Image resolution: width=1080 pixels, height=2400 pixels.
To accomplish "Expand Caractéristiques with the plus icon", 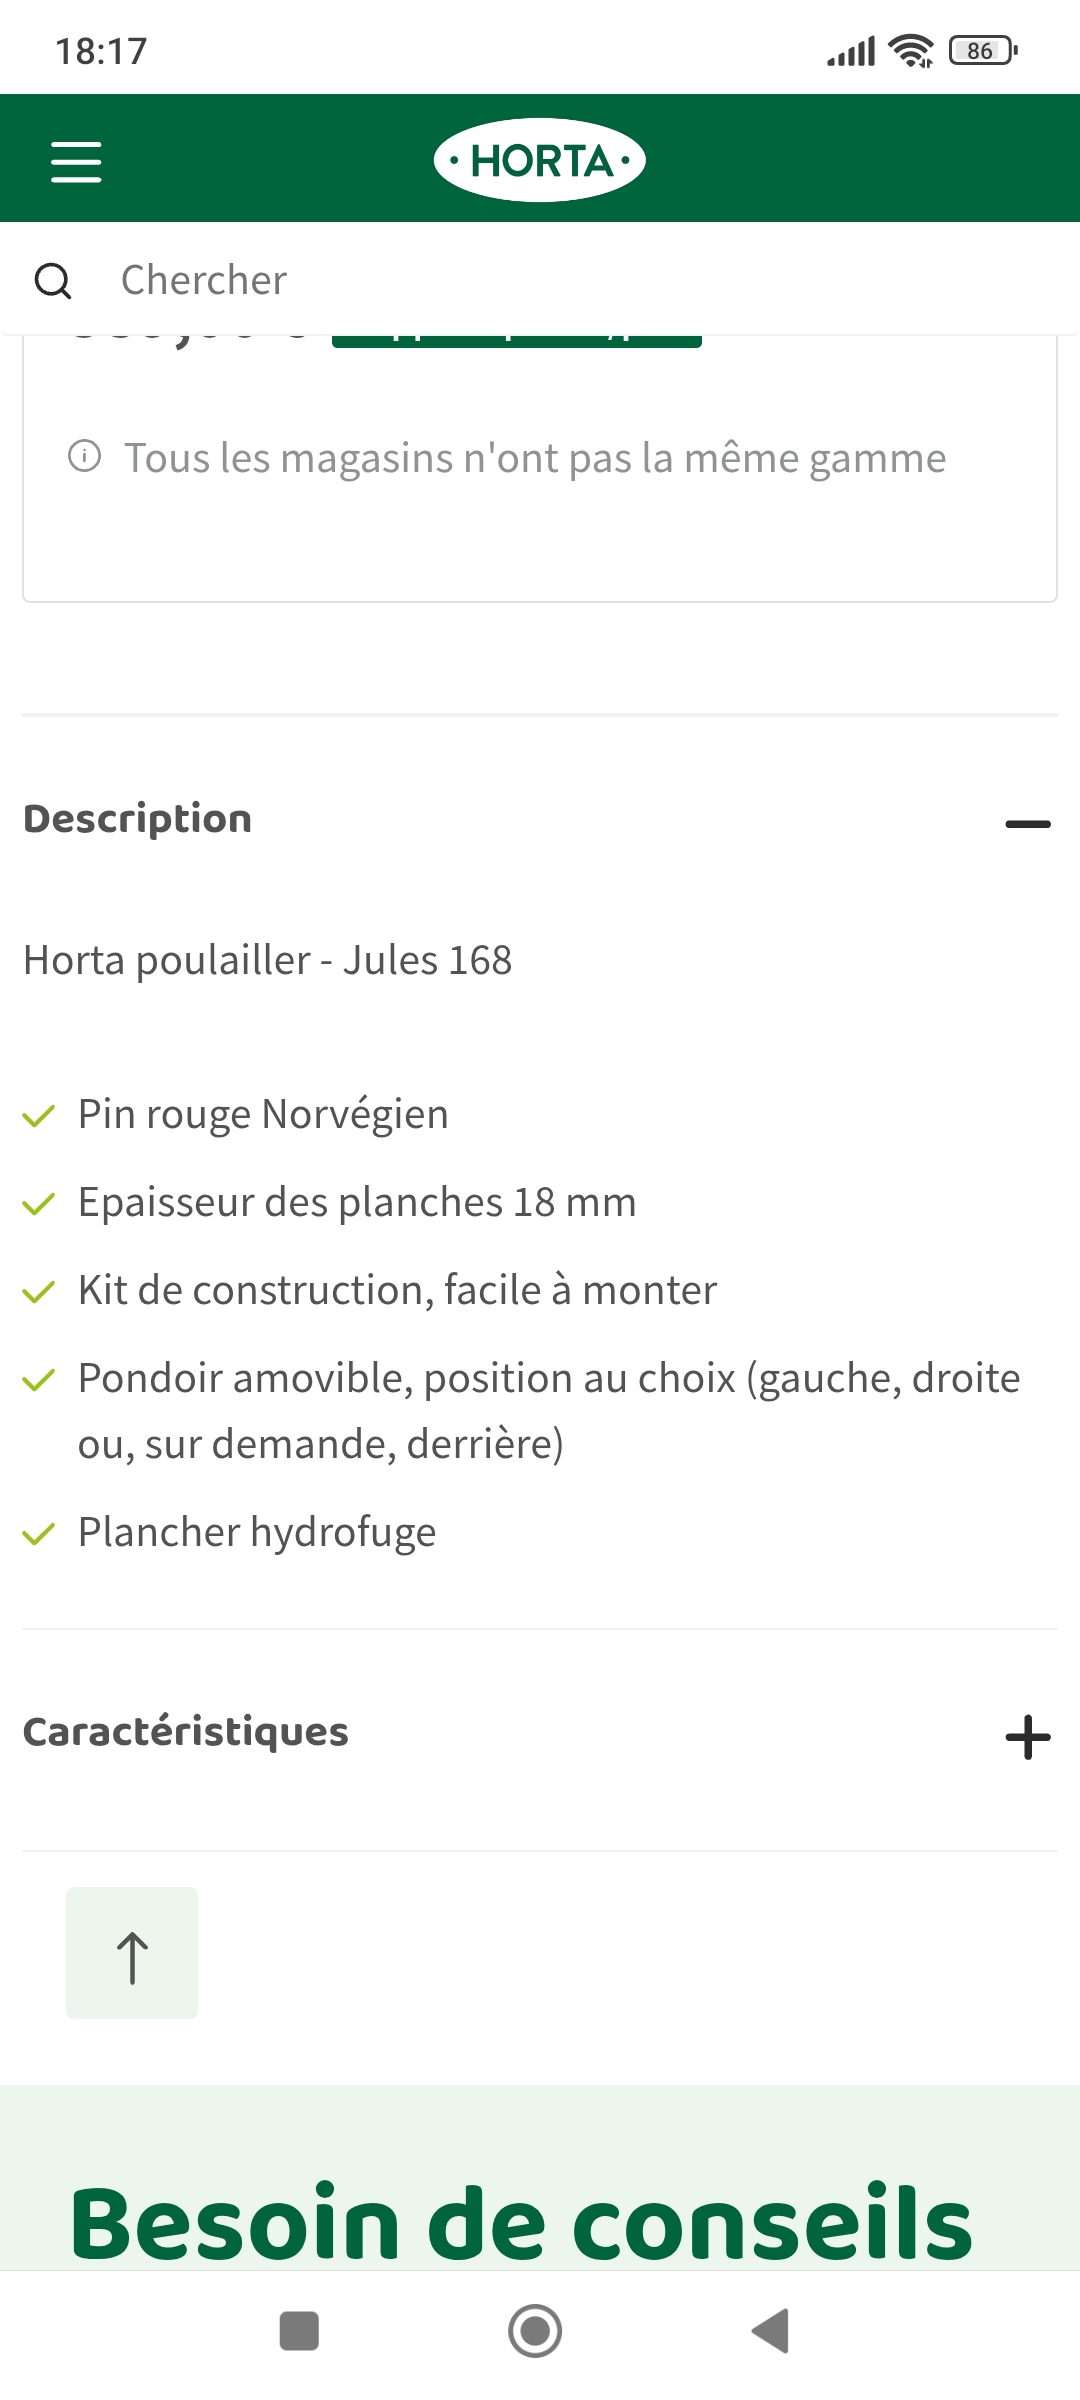I will pos(1027,1737).
